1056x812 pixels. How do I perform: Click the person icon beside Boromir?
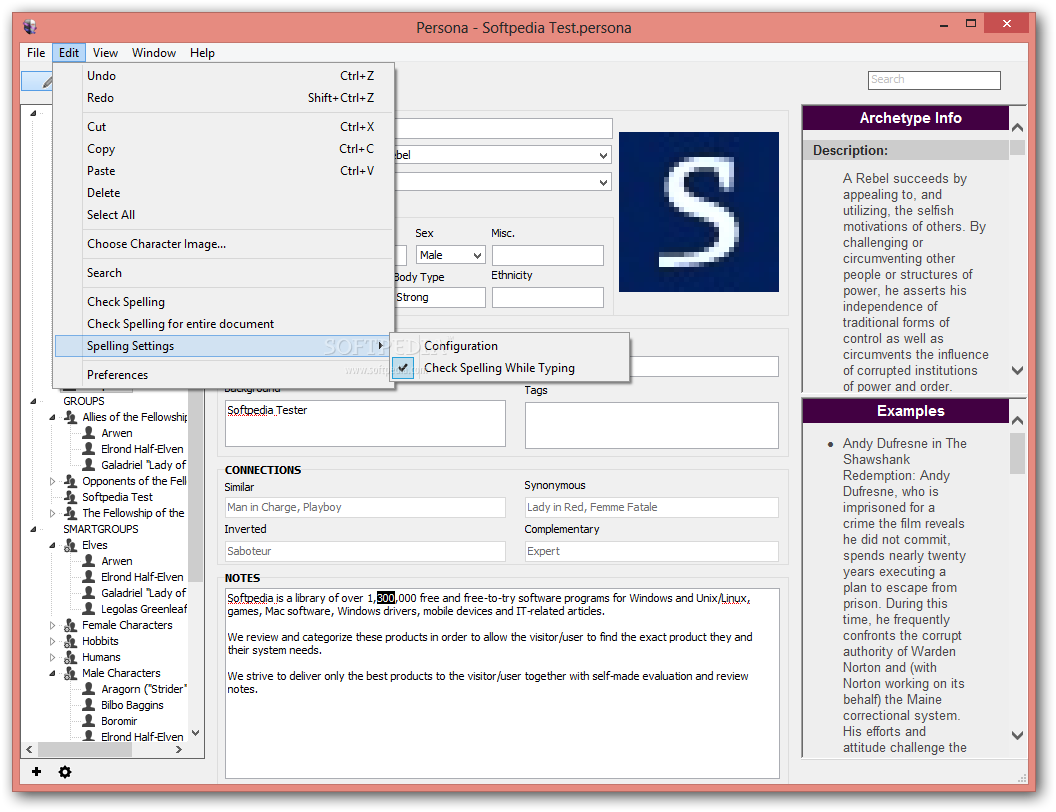click(x=88, y=720)
